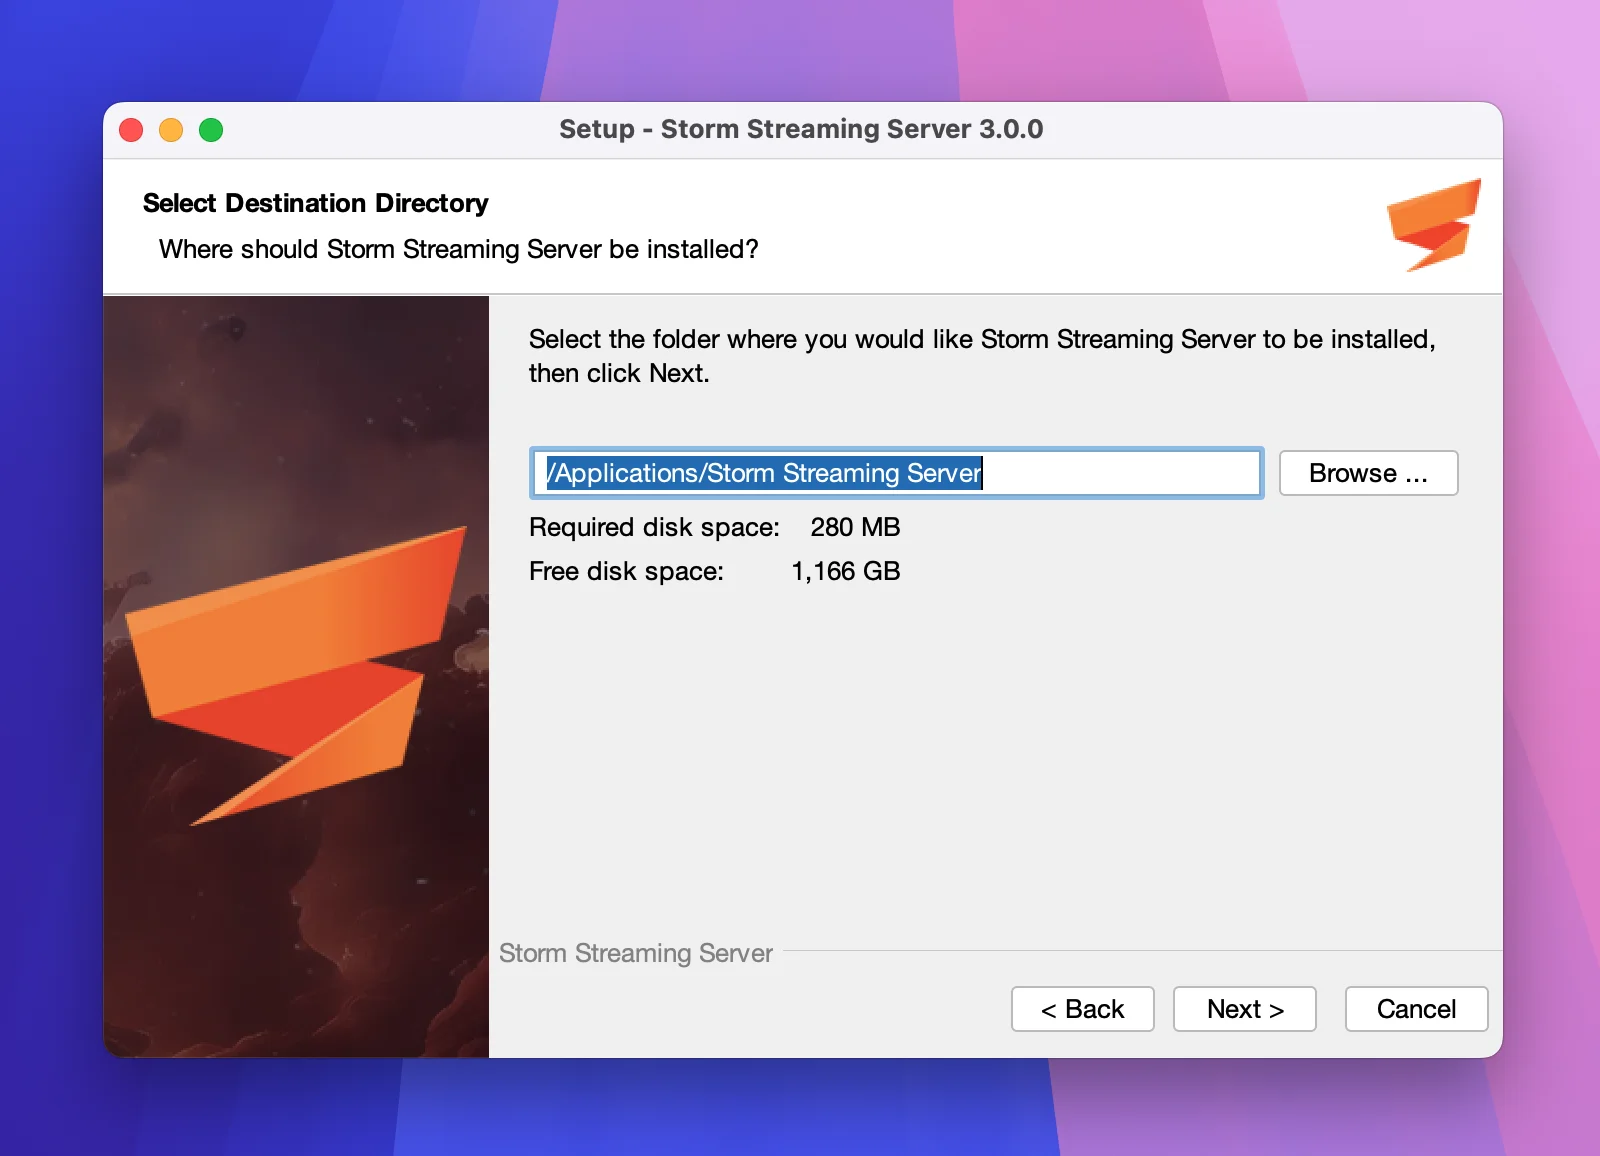The height and width of the screenshot is (1156, 1600).
Task: Click the Setup title bar text
Action: 799,128
